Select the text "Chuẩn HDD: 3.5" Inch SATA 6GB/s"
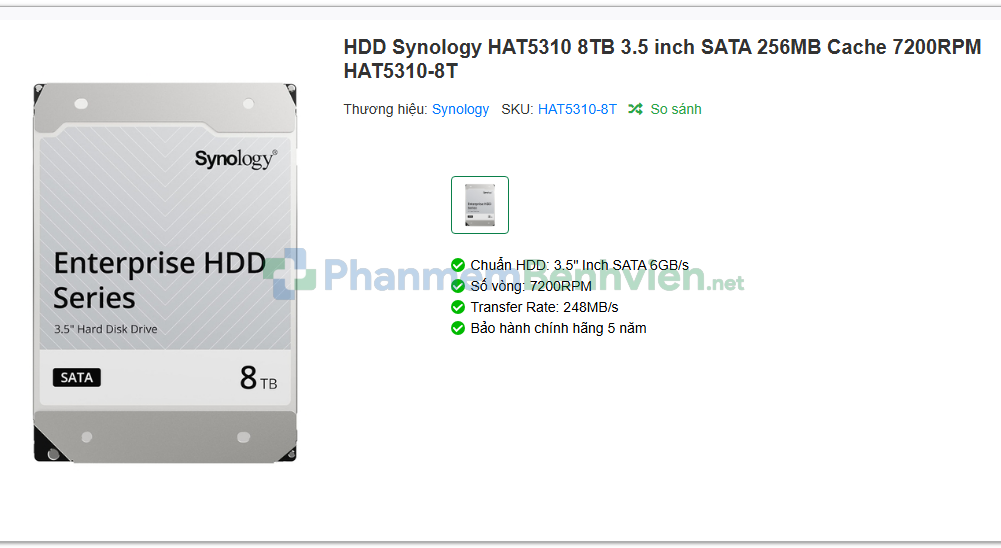Viewport: 1001px width, 548px height. click(x=580, y=265)
